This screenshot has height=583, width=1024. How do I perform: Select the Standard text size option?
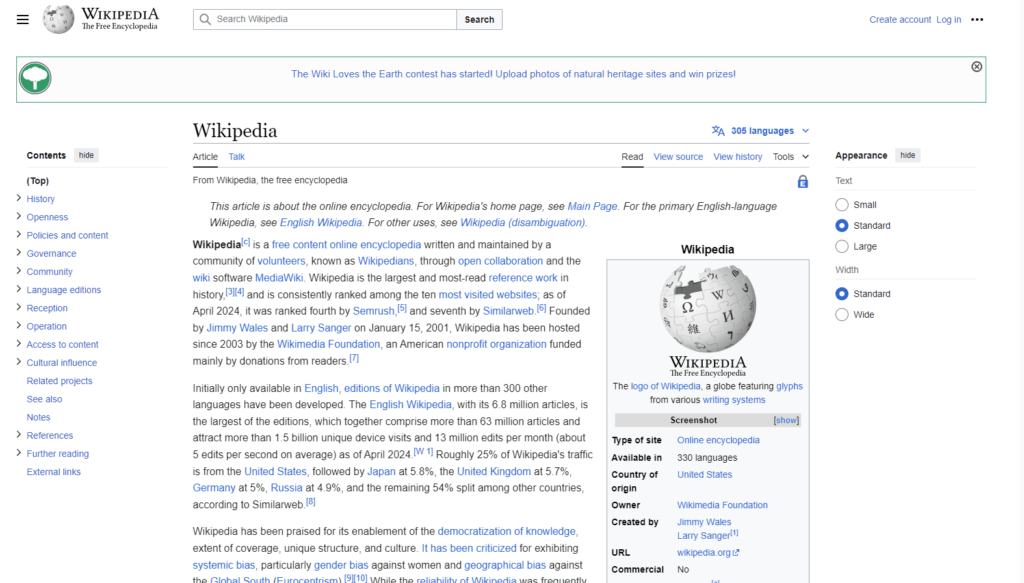pos(842,225)
